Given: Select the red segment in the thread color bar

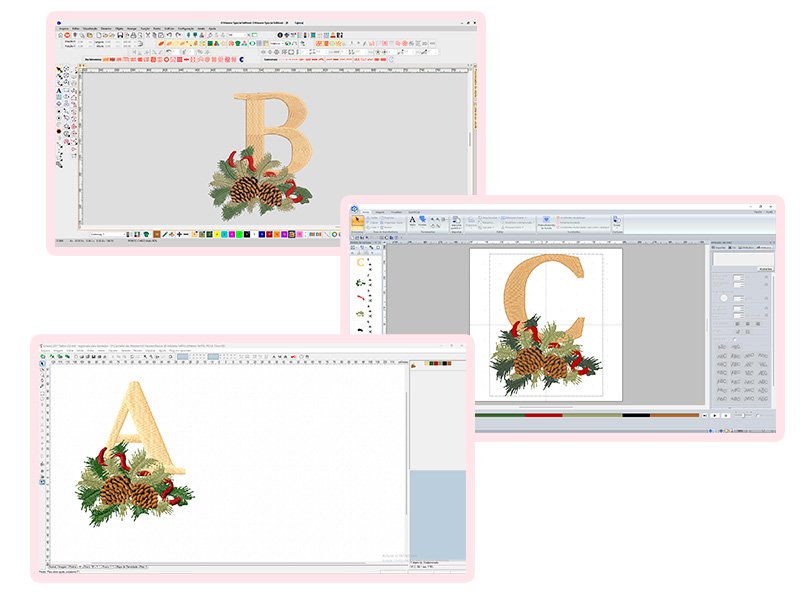Looking at the screenshot, I should [545, 415].
